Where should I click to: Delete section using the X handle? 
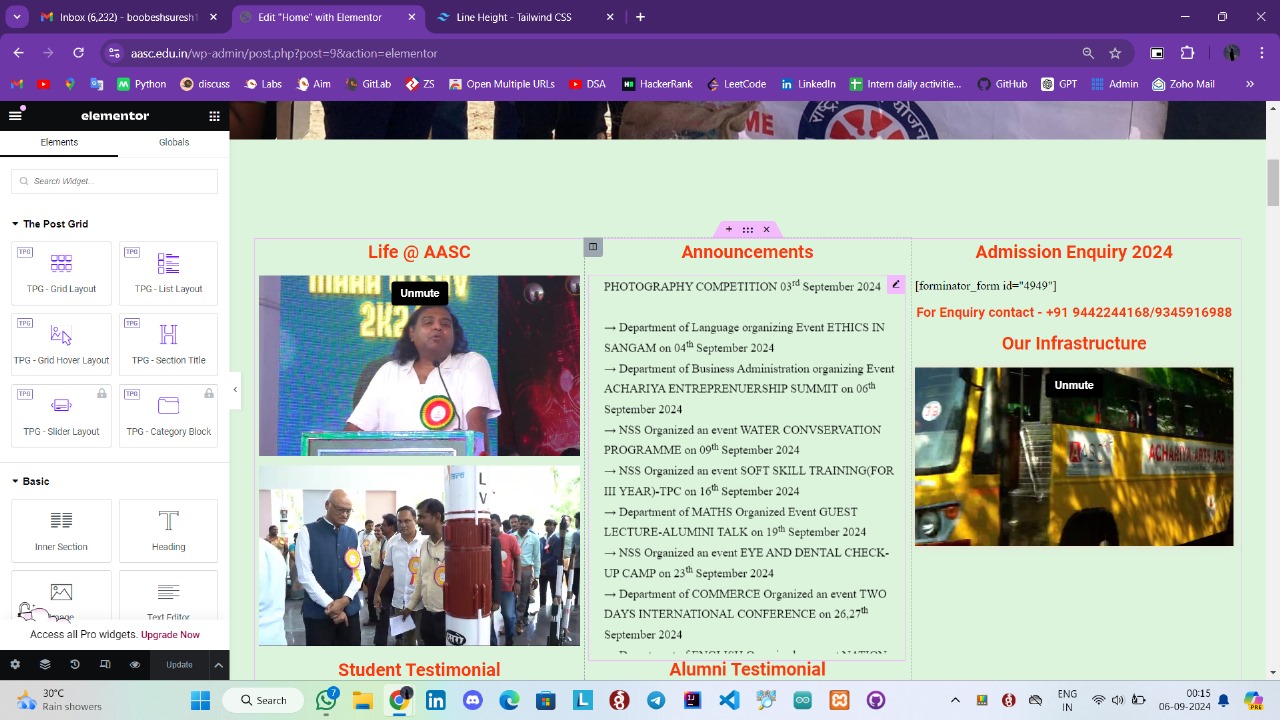pos(767,230)
